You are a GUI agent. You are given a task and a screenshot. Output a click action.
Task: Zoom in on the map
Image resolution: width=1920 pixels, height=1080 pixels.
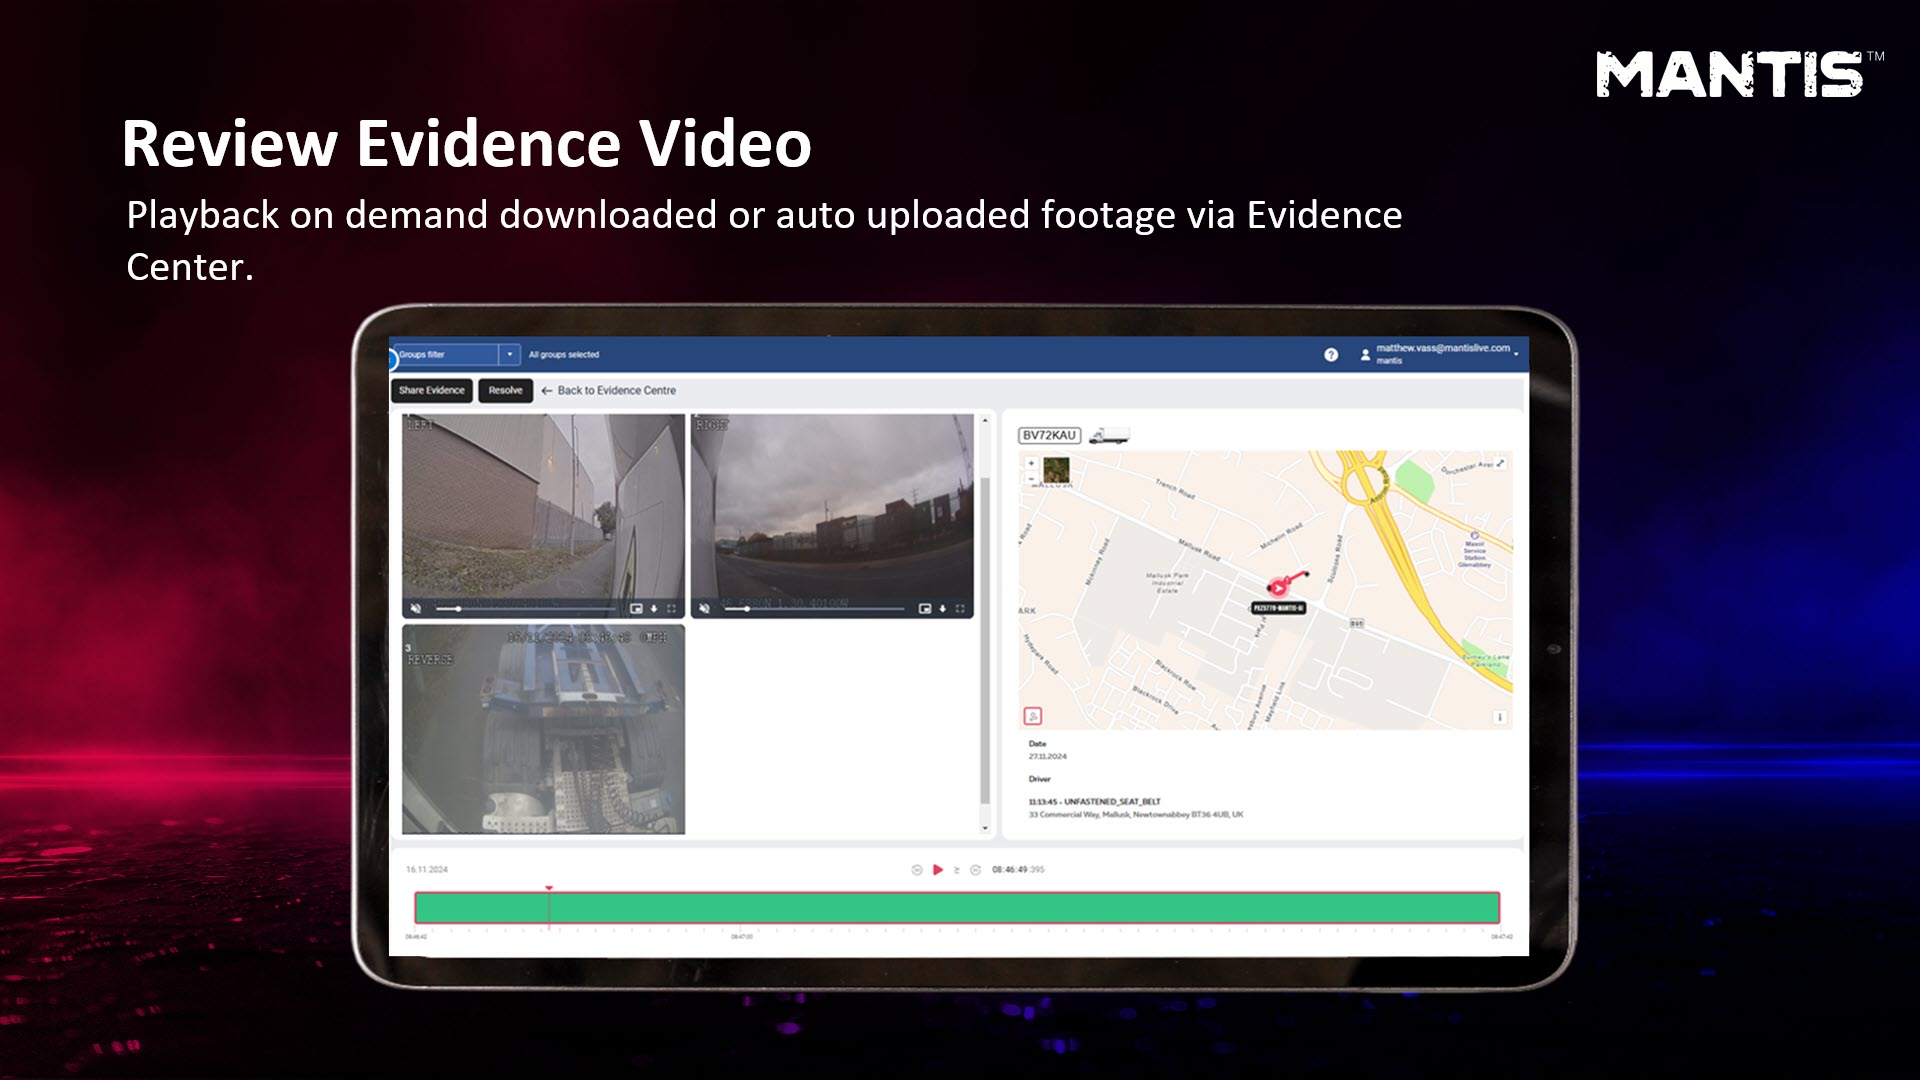(x=1031, y=463)
